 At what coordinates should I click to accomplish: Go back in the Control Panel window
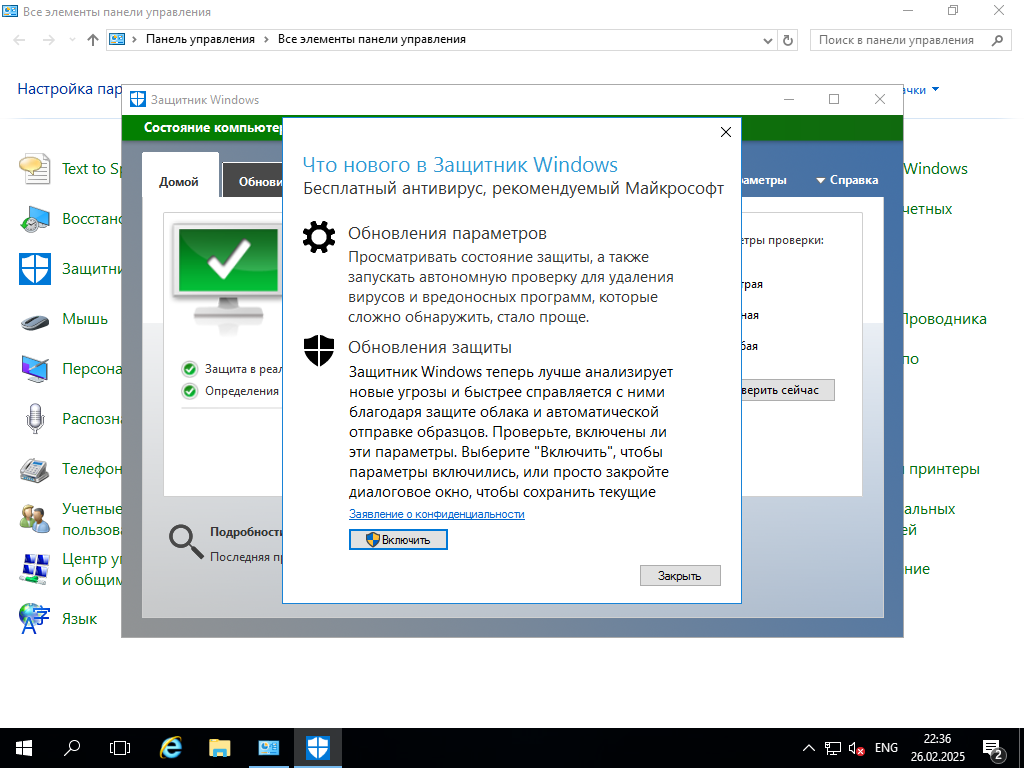point(20,40)
